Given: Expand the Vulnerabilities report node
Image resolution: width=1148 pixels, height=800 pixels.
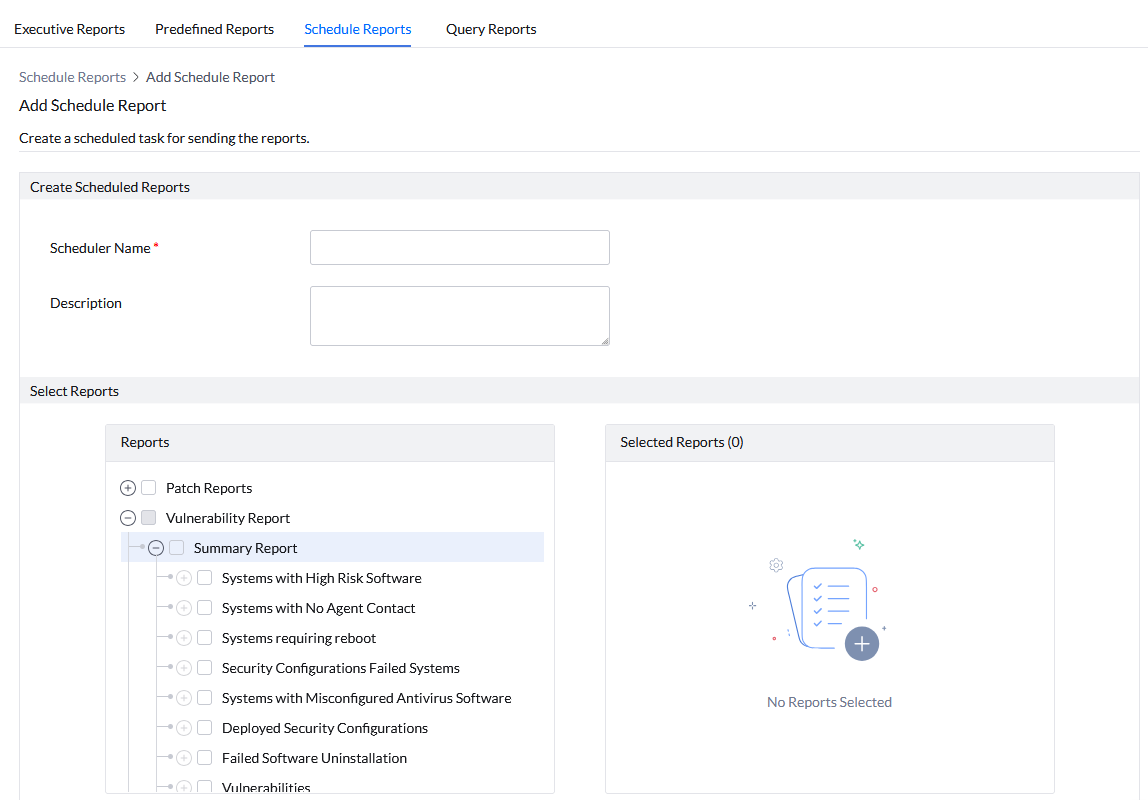Looking at the screenshot, I should point(183,787).
